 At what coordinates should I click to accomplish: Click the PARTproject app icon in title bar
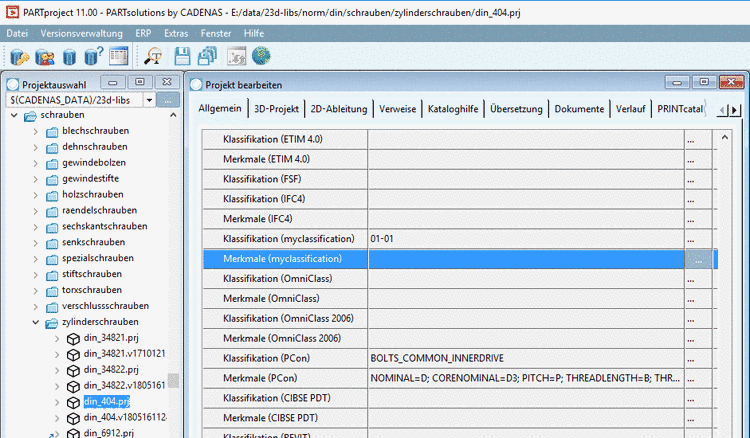click(x=12, y=12)
